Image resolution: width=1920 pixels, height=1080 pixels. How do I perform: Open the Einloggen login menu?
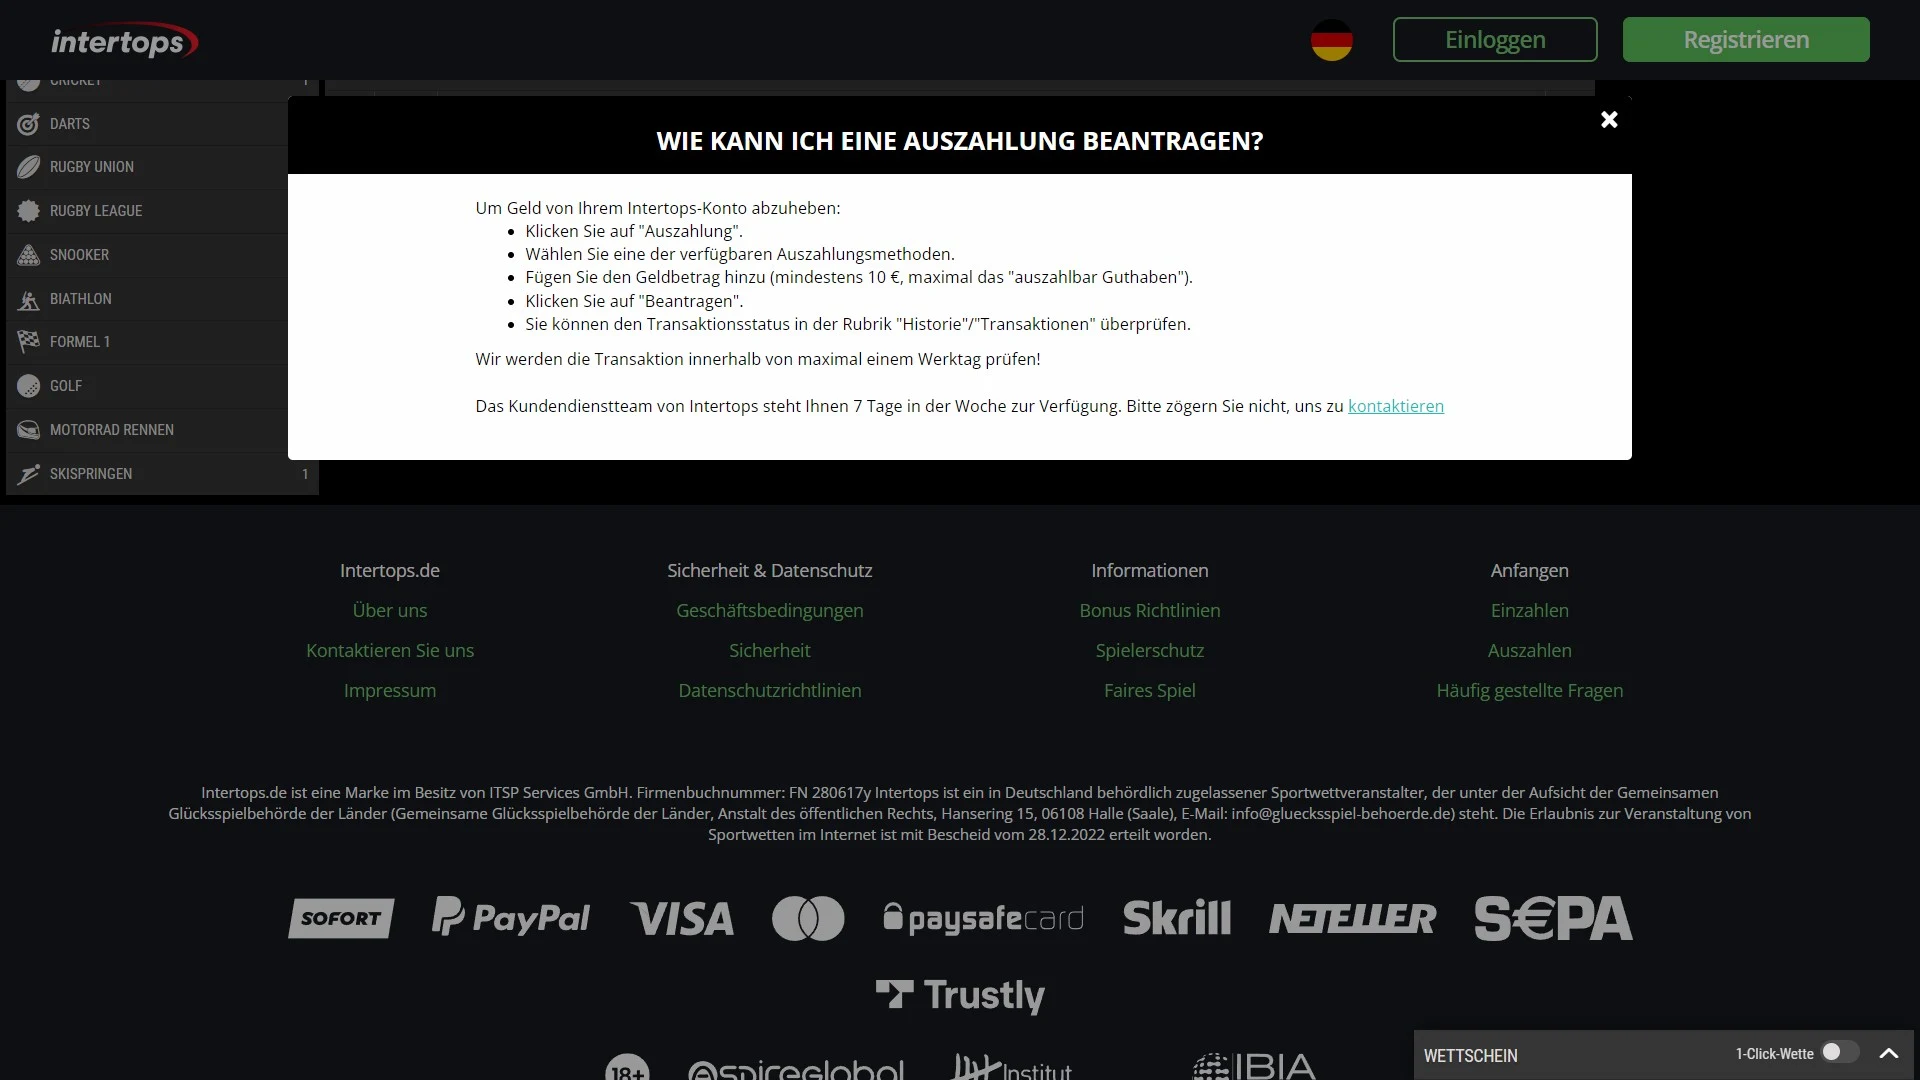click(1494, 38)
